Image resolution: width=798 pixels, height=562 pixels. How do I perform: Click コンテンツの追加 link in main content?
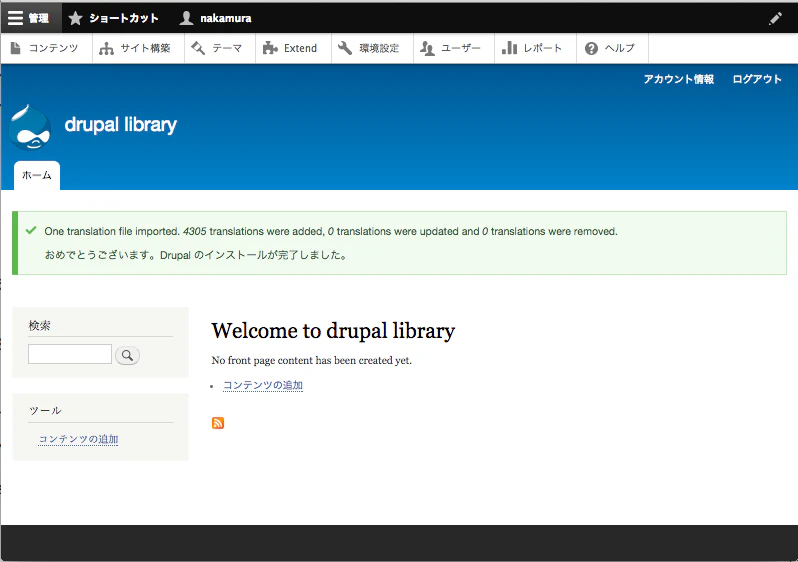click(x=263, y=385)
